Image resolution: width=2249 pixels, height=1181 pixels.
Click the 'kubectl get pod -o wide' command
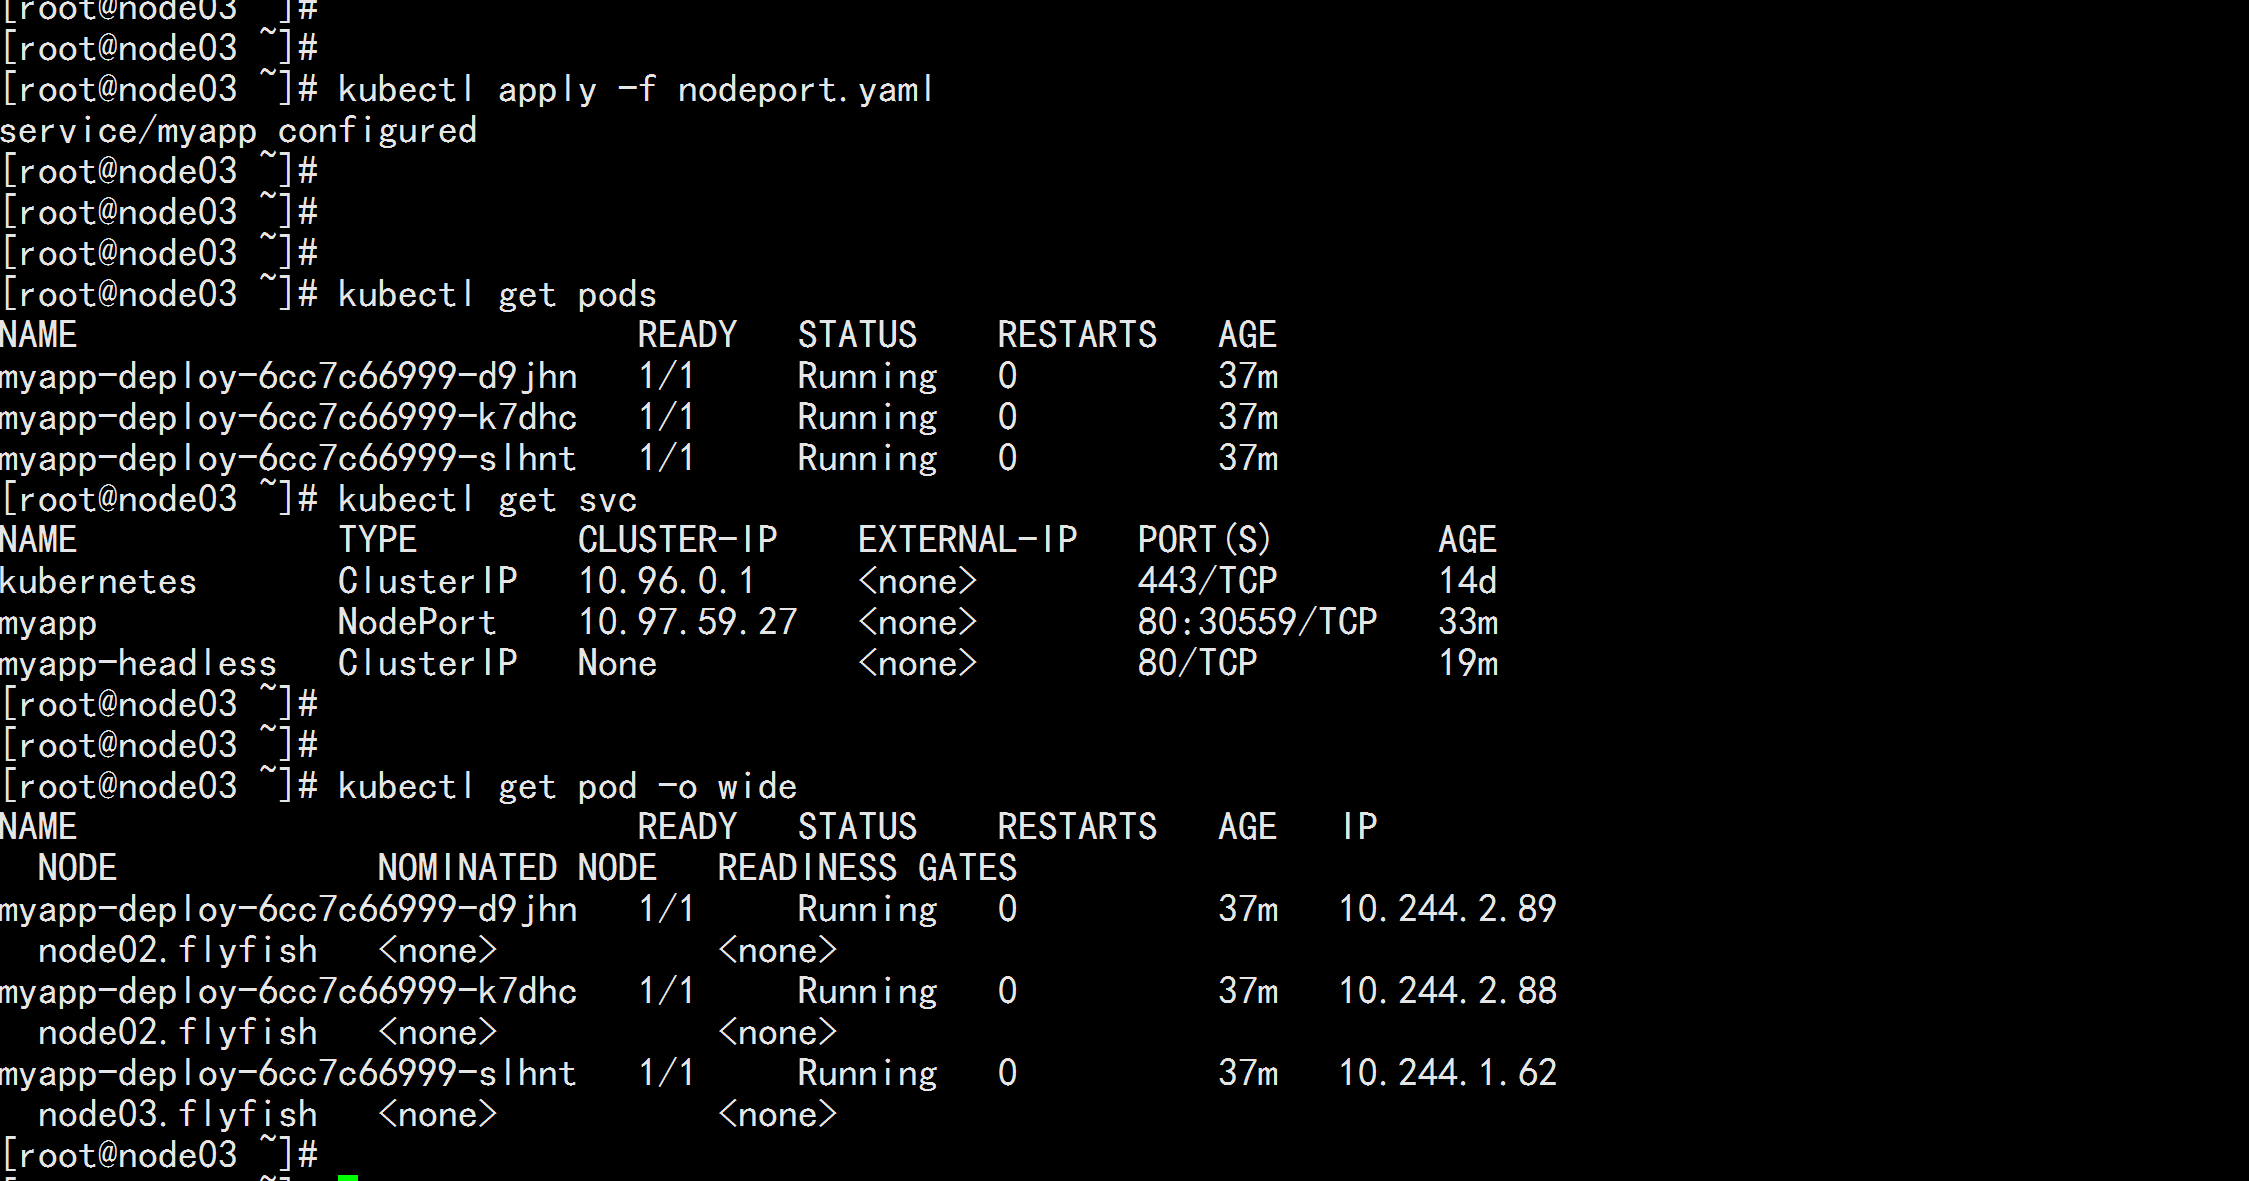point(567,787)
